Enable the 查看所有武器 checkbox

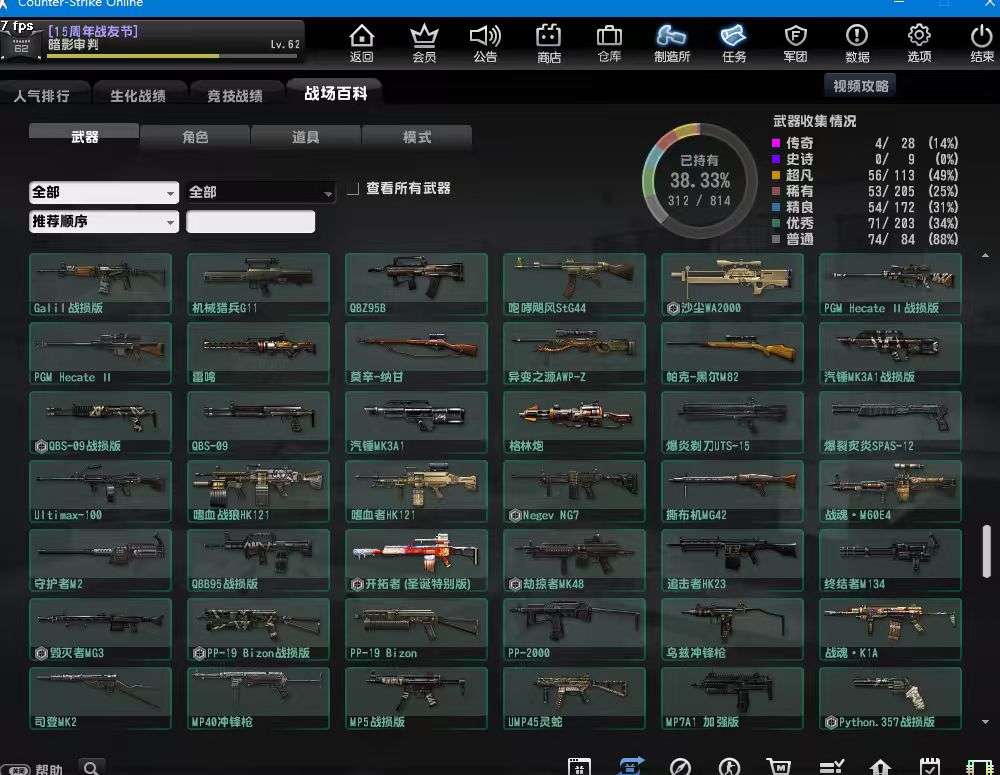353,189
